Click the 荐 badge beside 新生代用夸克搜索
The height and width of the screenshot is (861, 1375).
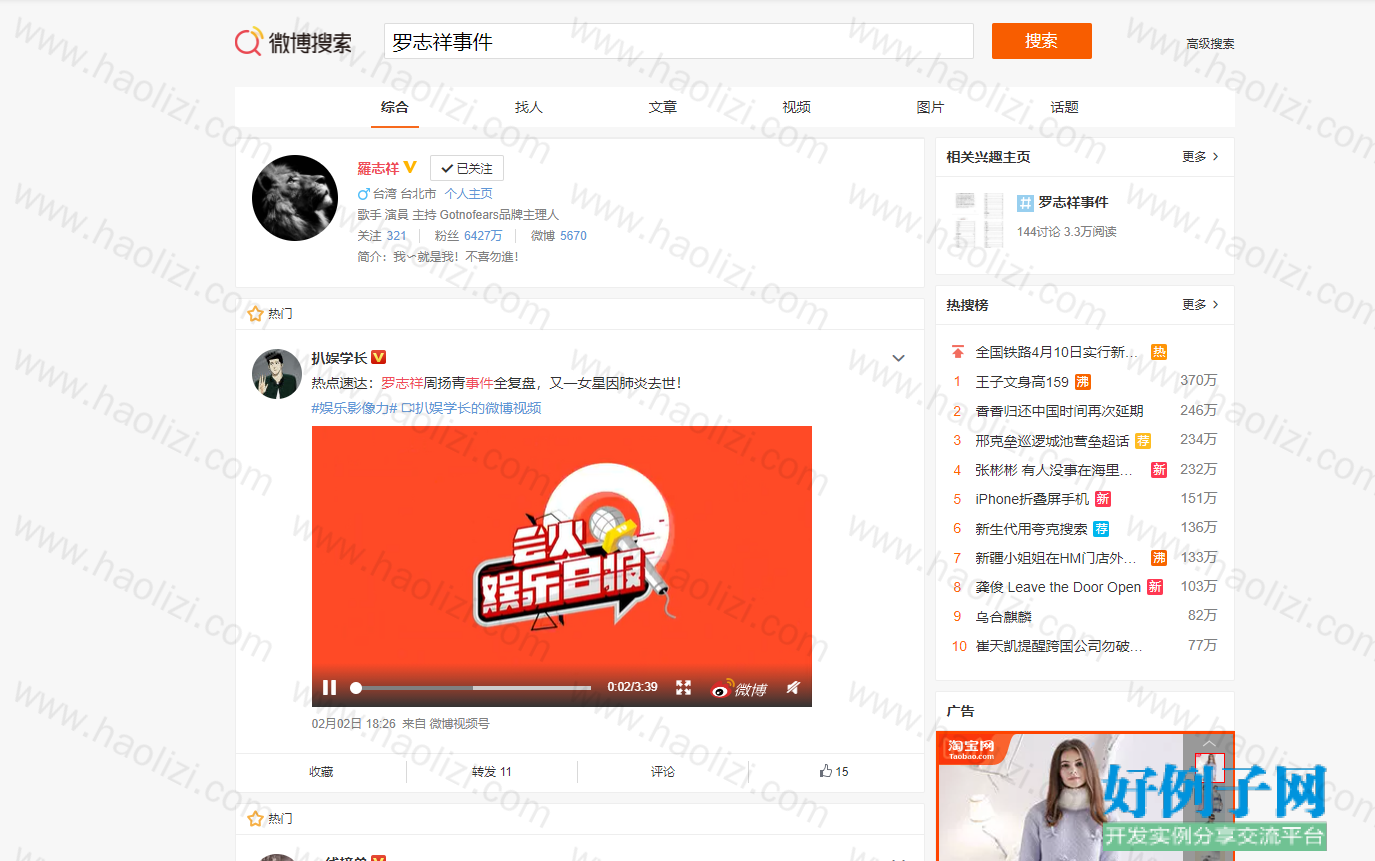[1101, 529]
